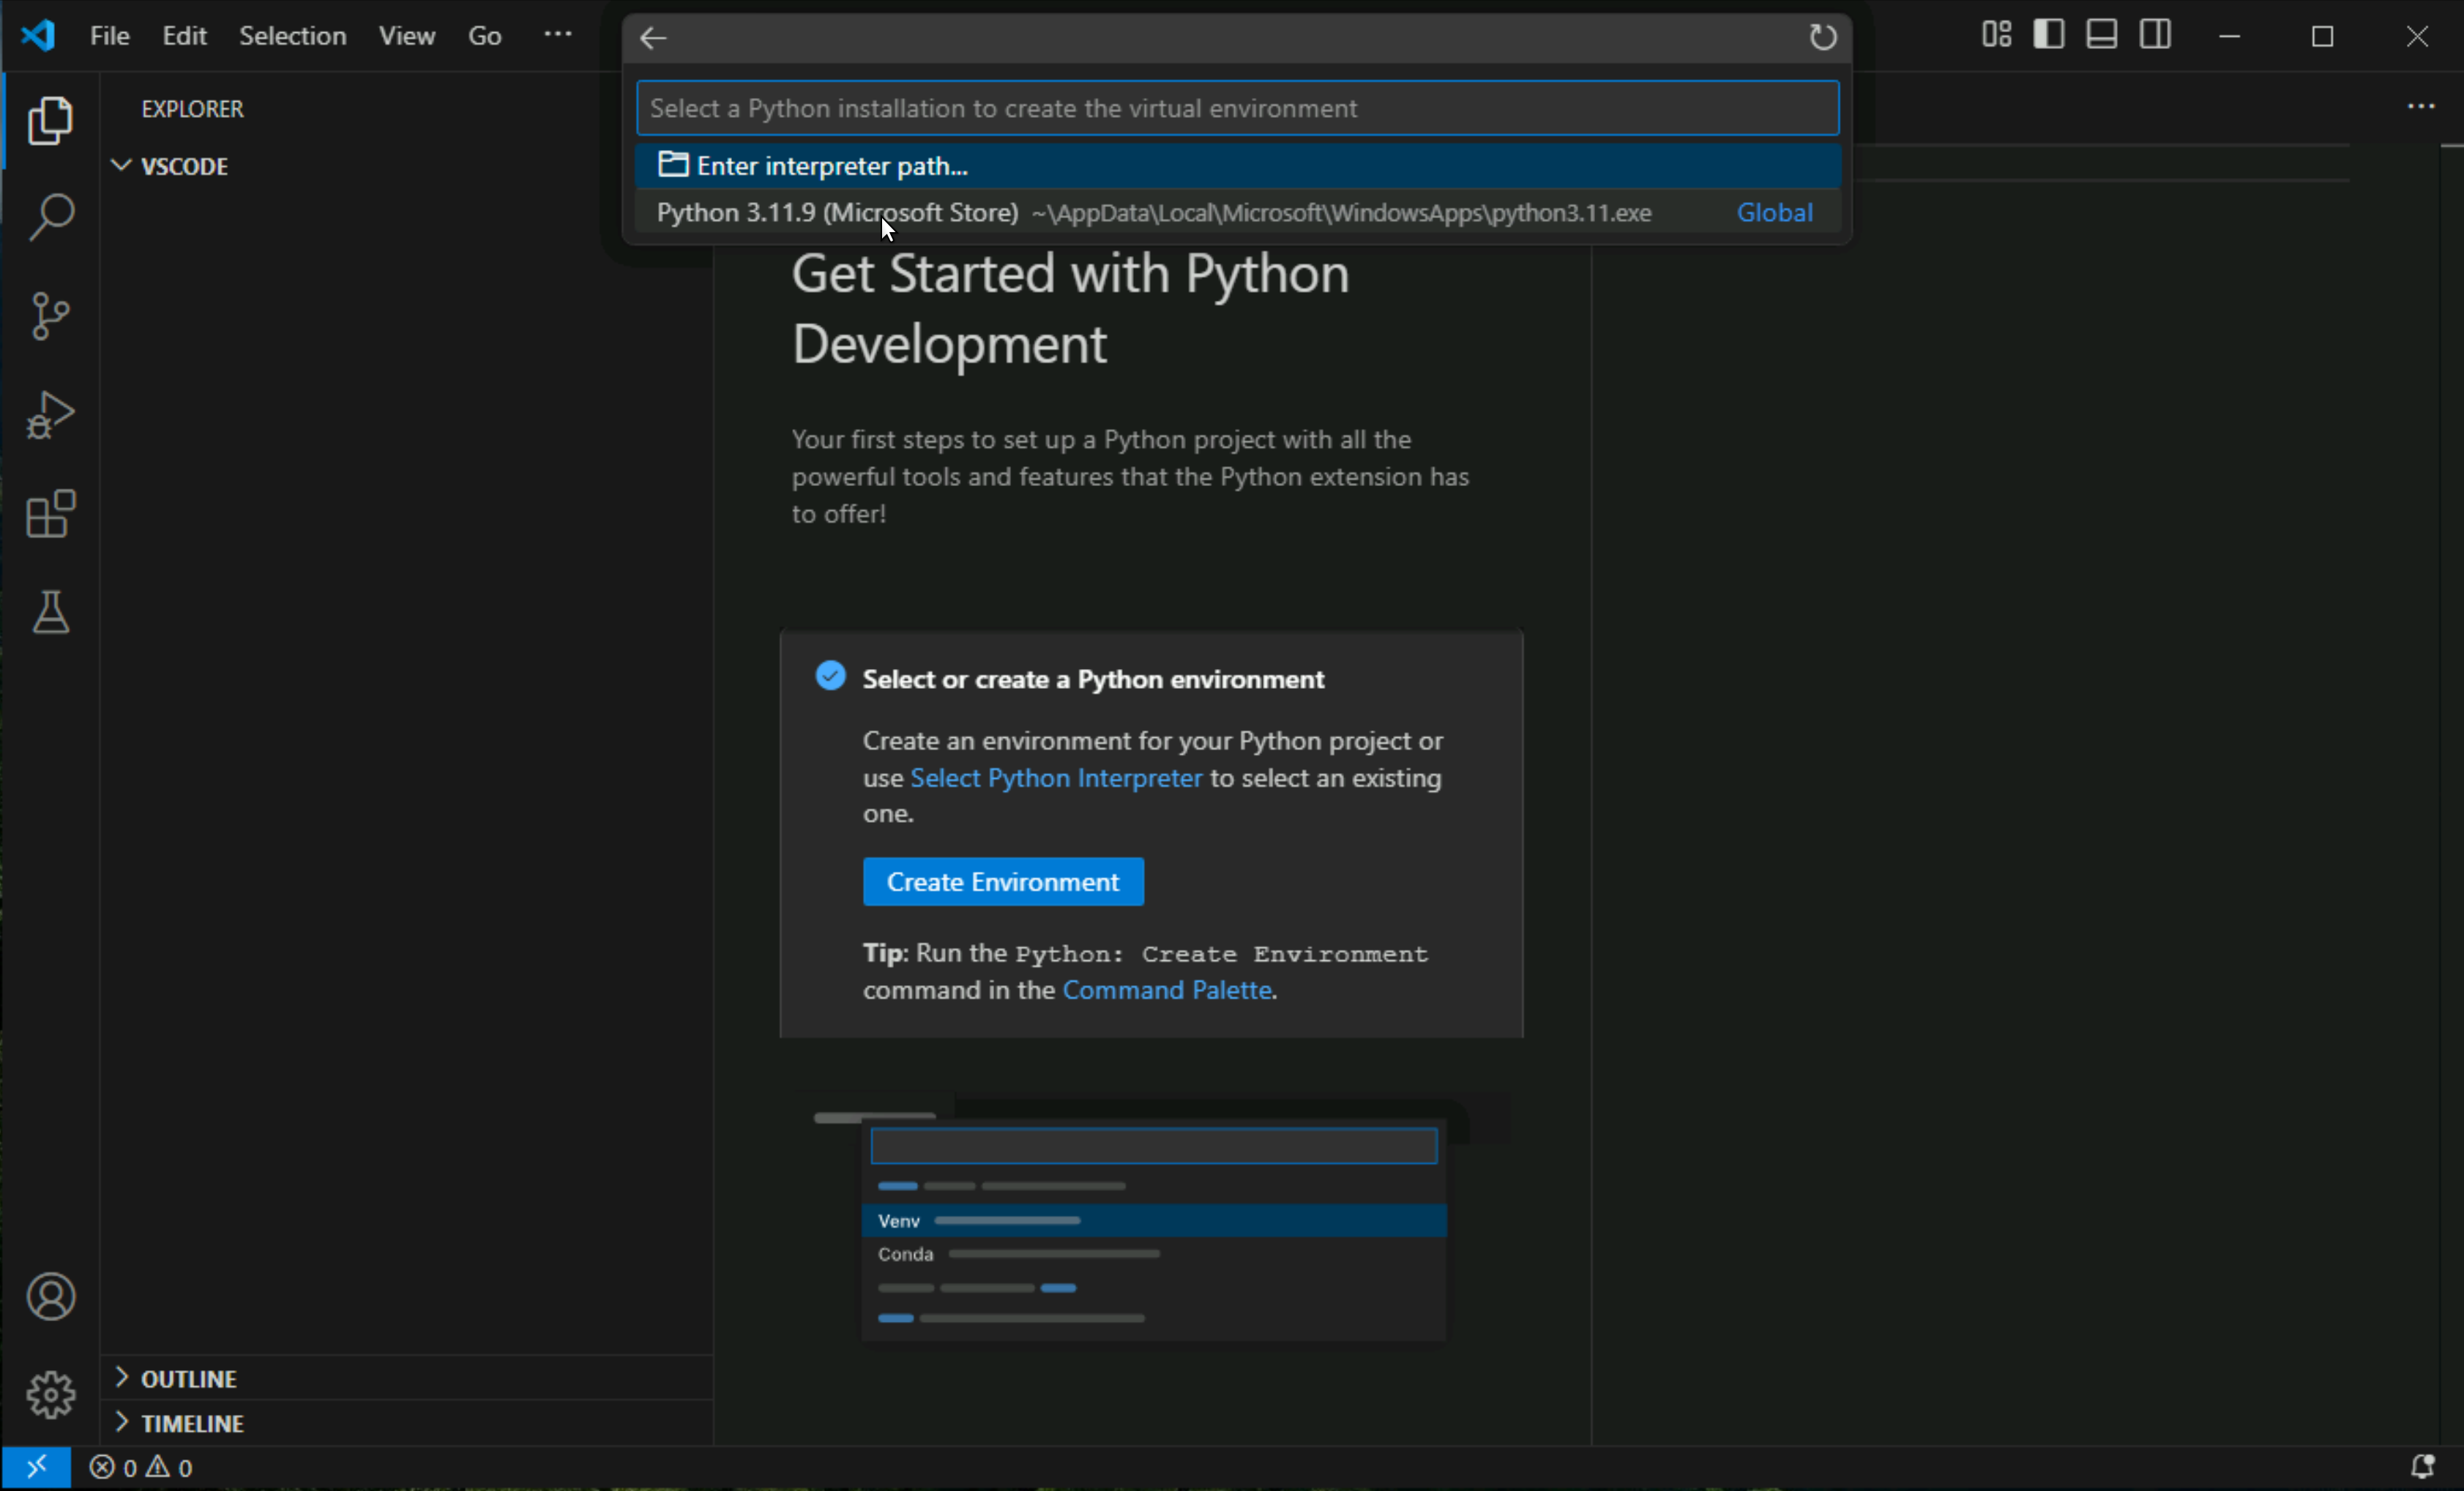Image resolution: width=2464 pixels, height=1491 pixels.
Task: Open the View menu
Action: click(406, 36)
